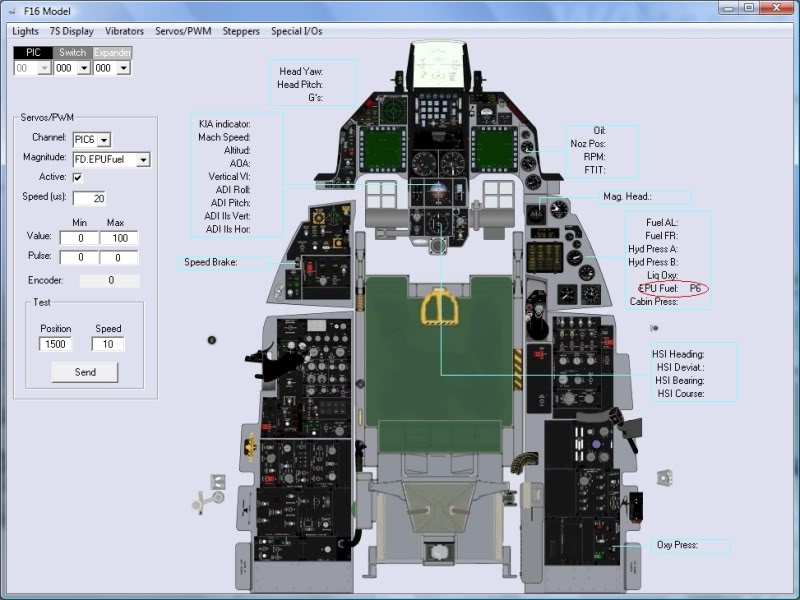Click the HSI Heading label
The width and height of the screenshot is (800, 600).
[x=678, y=354]
